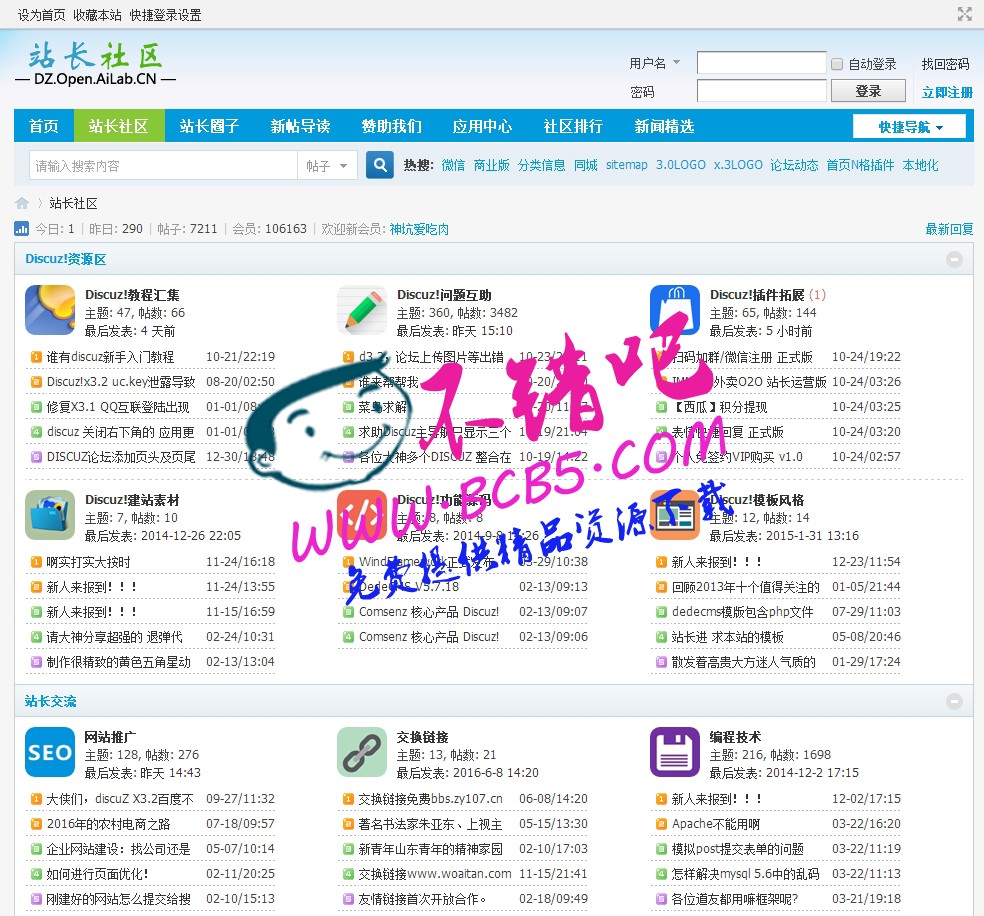Click 快捷登录设置 in top bar
Viewport: 984px width, 916px height.
click(x=166, y=15)
